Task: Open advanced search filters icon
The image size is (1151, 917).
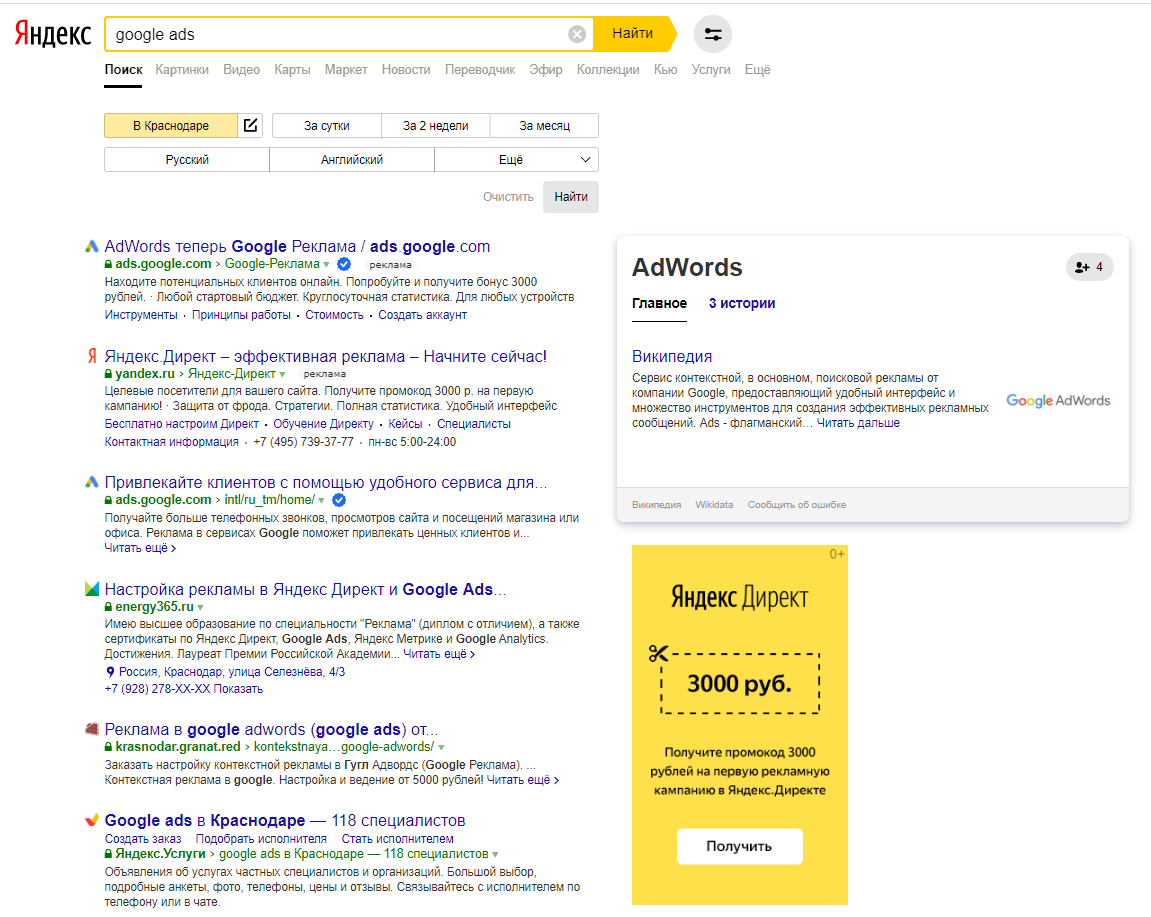Action: pyautogui.click(x=712, y=34)
